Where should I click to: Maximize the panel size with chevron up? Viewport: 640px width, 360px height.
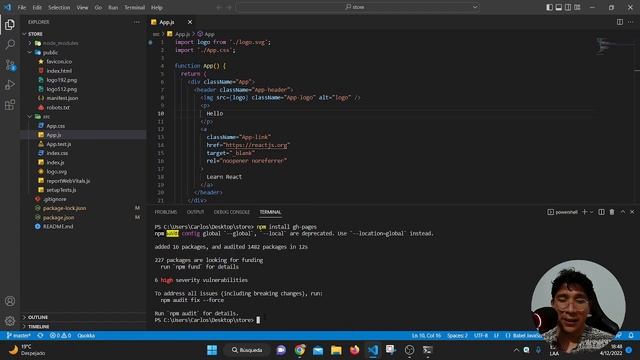tap(622, 212)
